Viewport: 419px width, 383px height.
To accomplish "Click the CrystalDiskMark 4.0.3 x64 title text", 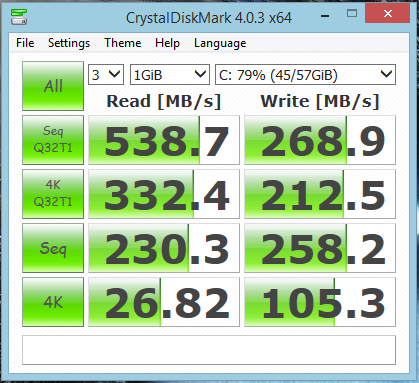I will pos(209,18).
